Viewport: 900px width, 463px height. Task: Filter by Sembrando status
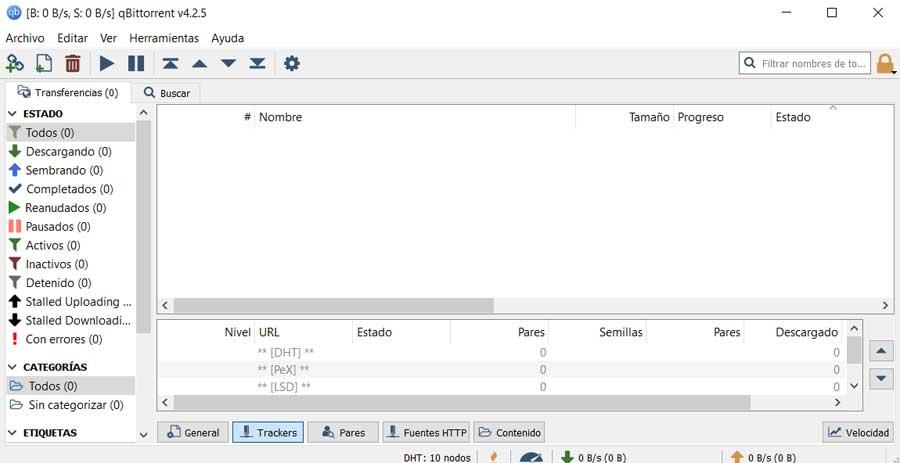coord(71,170)
